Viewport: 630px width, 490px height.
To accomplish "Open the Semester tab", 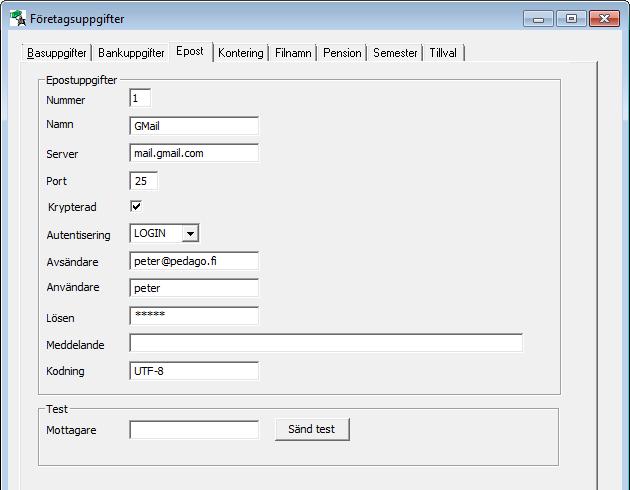I will click(x=395, y=53).
